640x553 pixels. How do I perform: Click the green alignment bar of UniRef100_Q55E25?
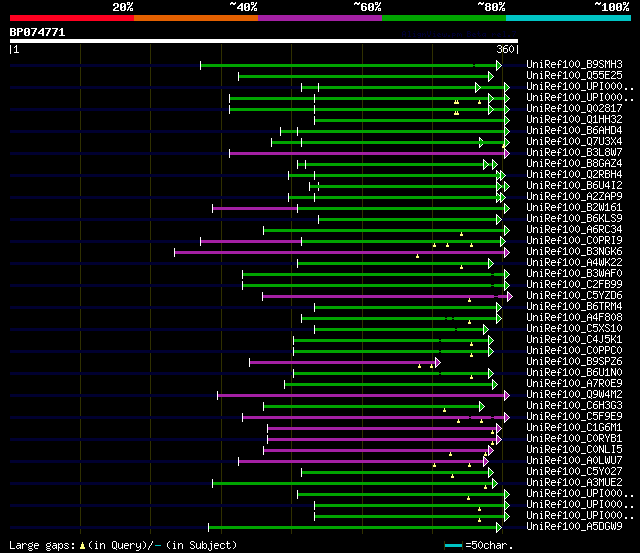tap(364, 76)
